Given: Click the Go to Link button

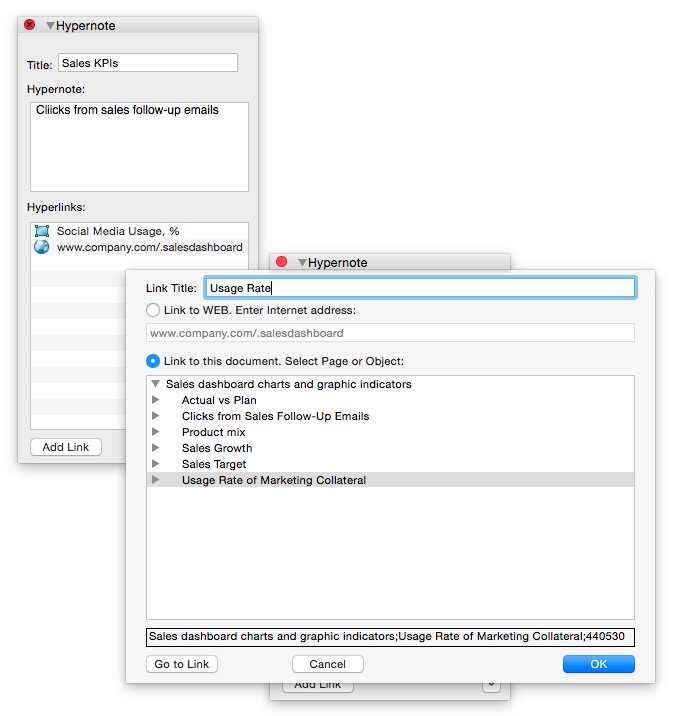Looking at the screenshot, I should point(182,664).
